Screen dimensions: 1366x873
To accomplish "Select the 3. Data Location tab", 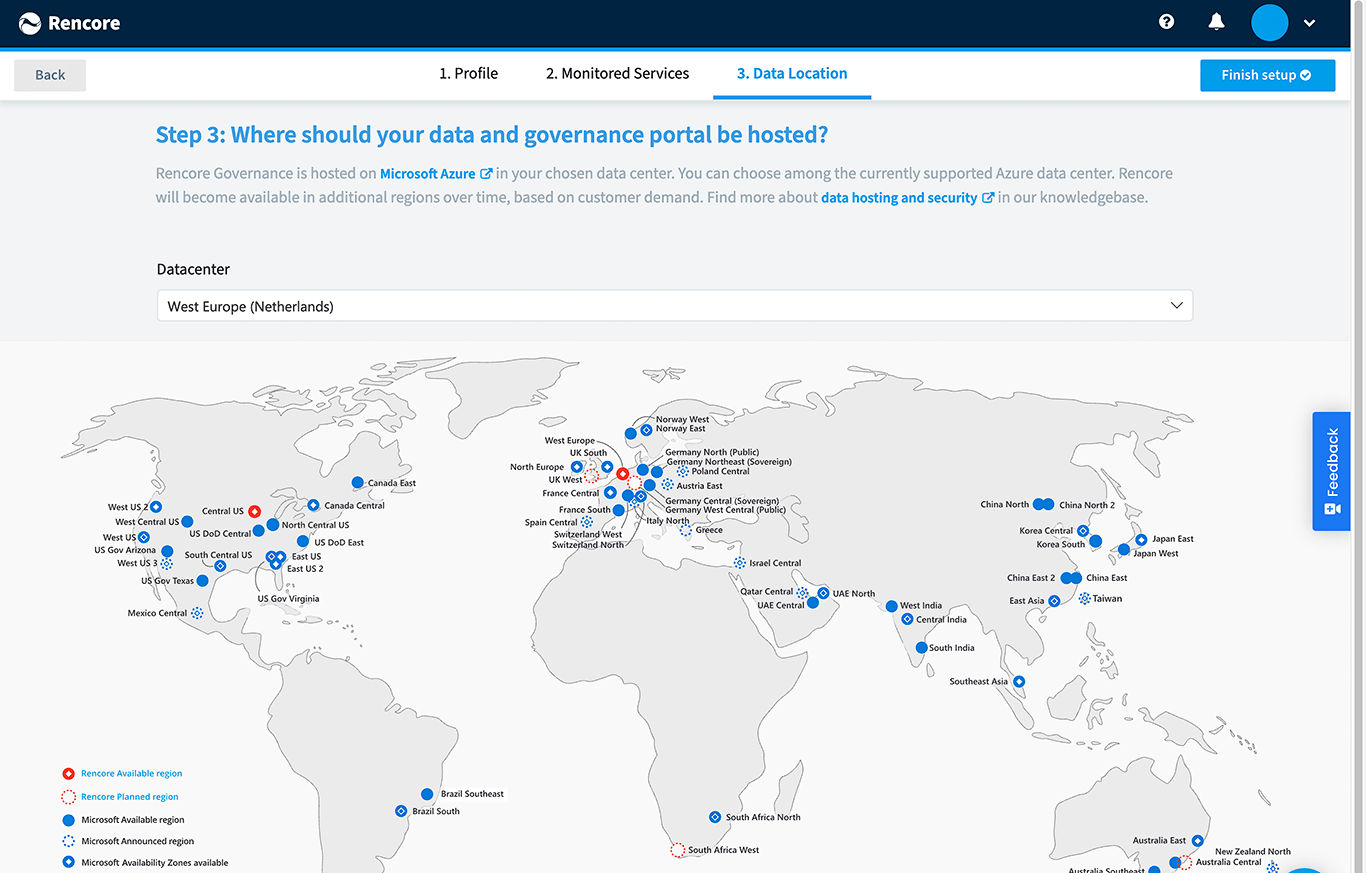I will pos(792,73).
